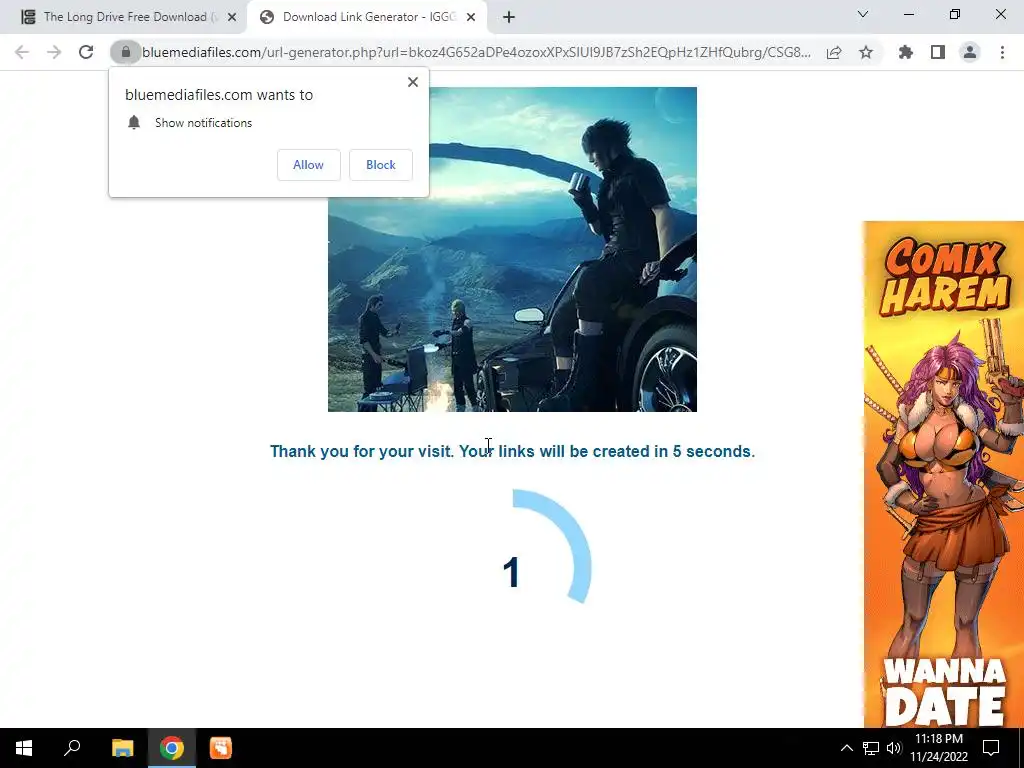
Task: Minimize the Chrome window
Action: [908, 14]
